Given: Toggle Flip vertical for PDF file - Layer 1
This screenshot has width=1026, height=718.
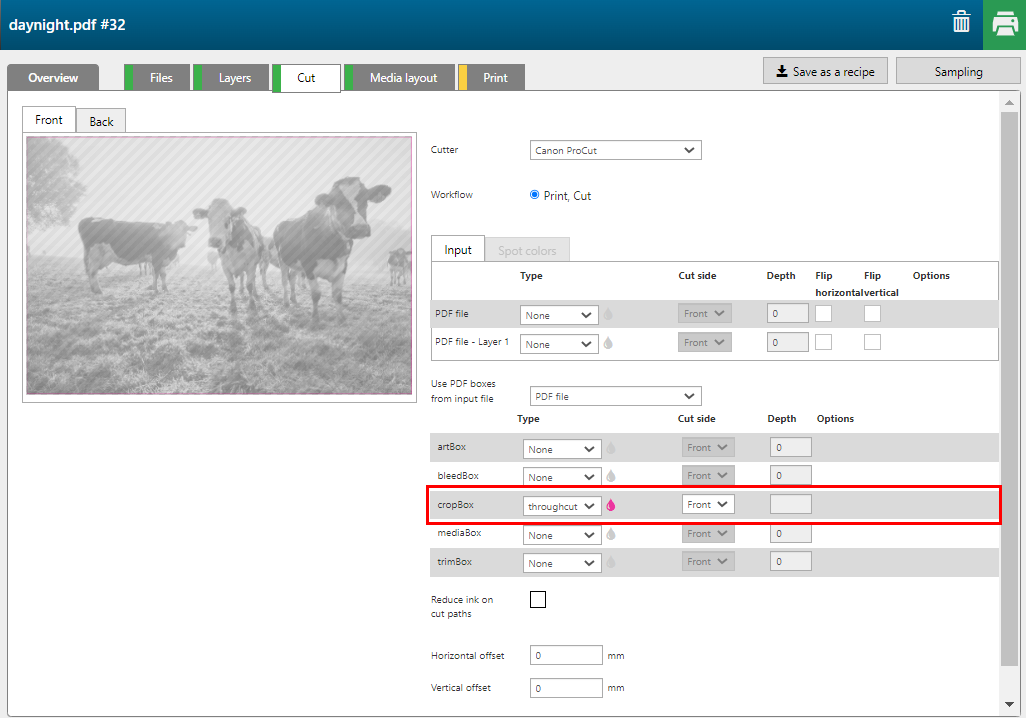Looking at the screenshot, I should pos(872,342).
